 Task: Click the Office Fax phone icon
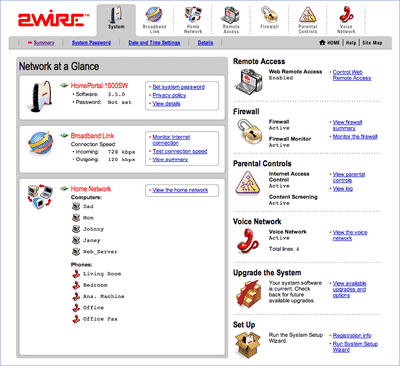(x=76, y=319)
